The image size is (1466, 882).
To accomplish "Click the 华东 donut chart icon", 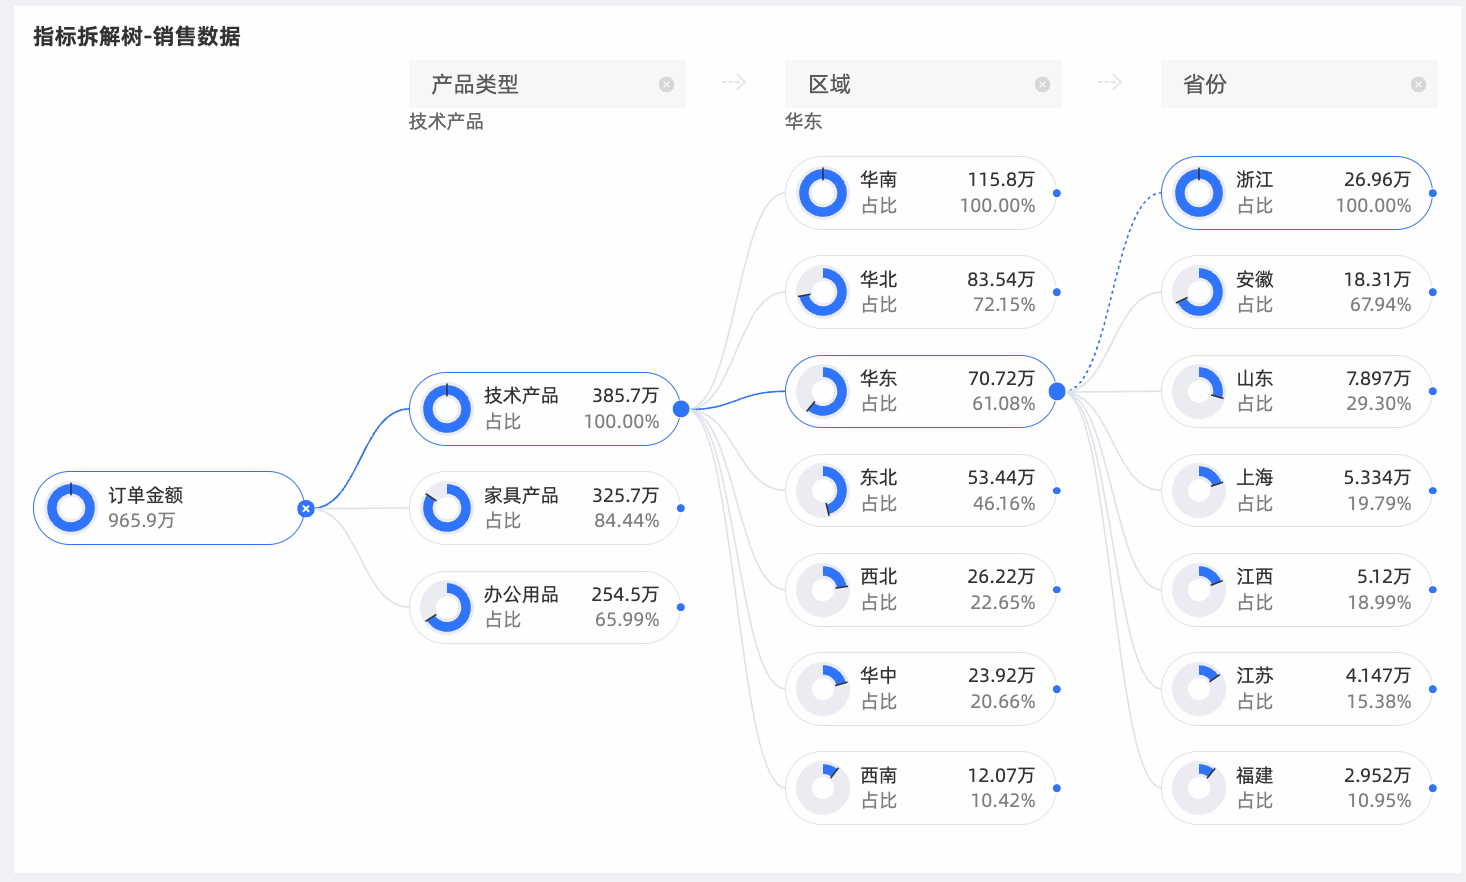I will tap(823, 391).
